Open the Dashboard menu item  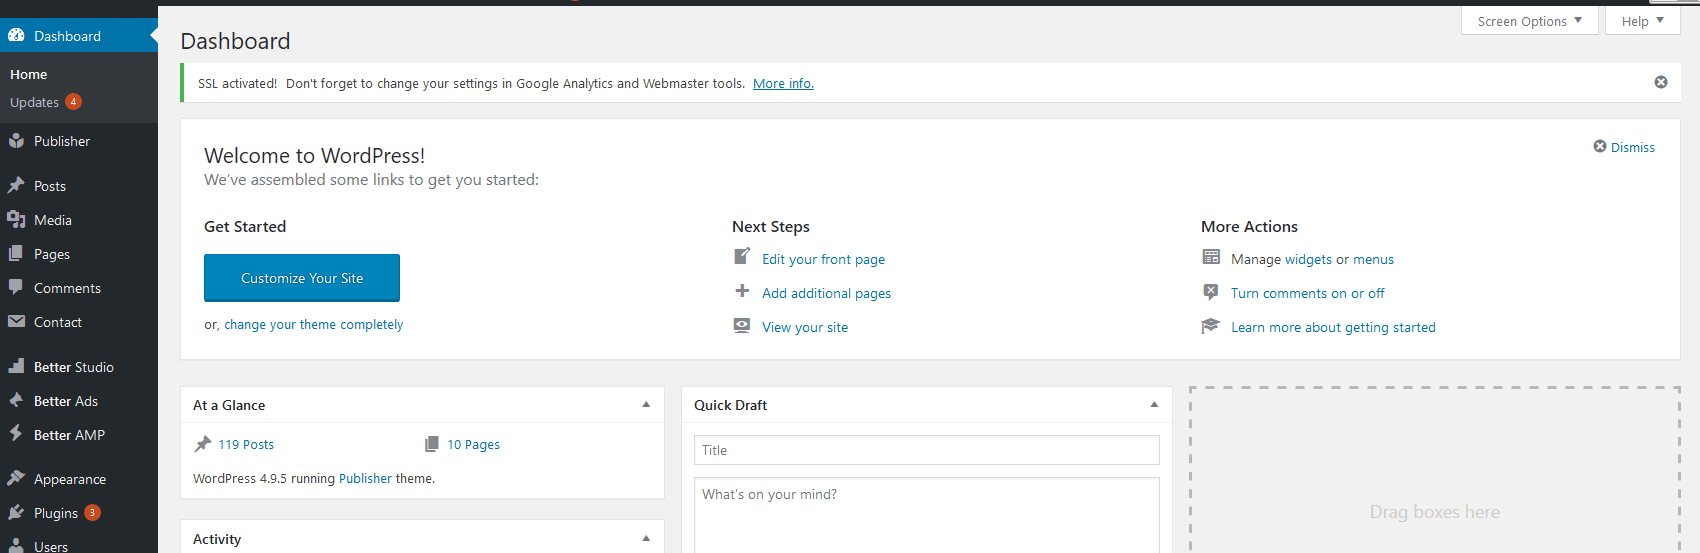[79, 36]
